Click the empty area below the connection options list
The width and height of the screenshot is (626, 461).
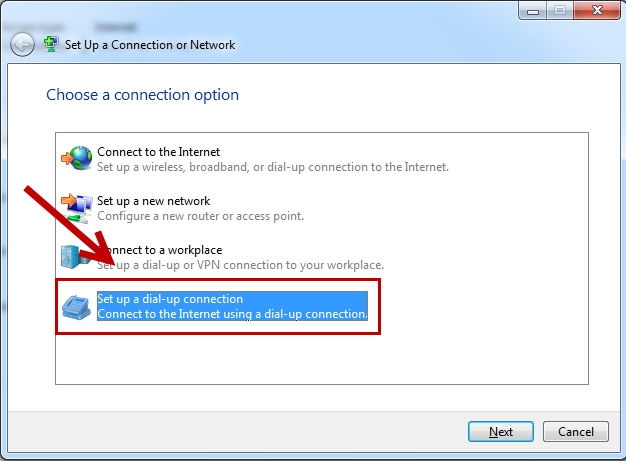322,358
